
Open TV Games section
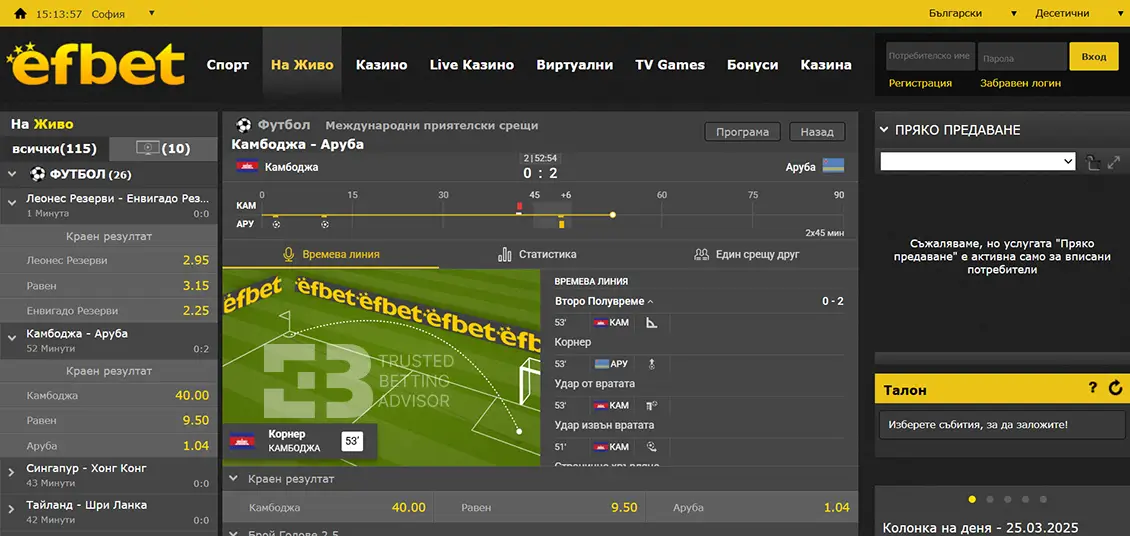click(x=670, y=65)
